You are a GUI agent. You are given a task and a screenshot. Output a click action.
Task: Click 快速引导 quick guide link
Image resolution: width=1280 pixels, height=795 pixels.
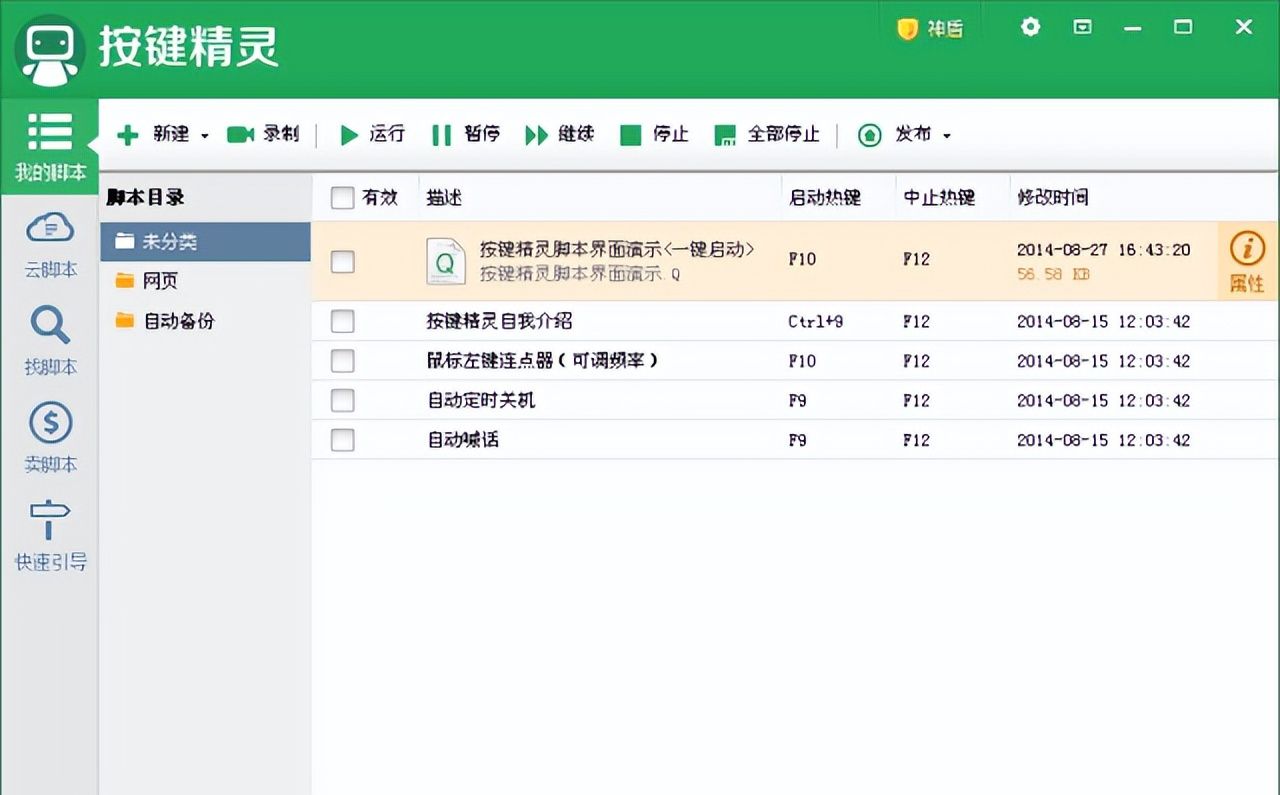(49, 534)
